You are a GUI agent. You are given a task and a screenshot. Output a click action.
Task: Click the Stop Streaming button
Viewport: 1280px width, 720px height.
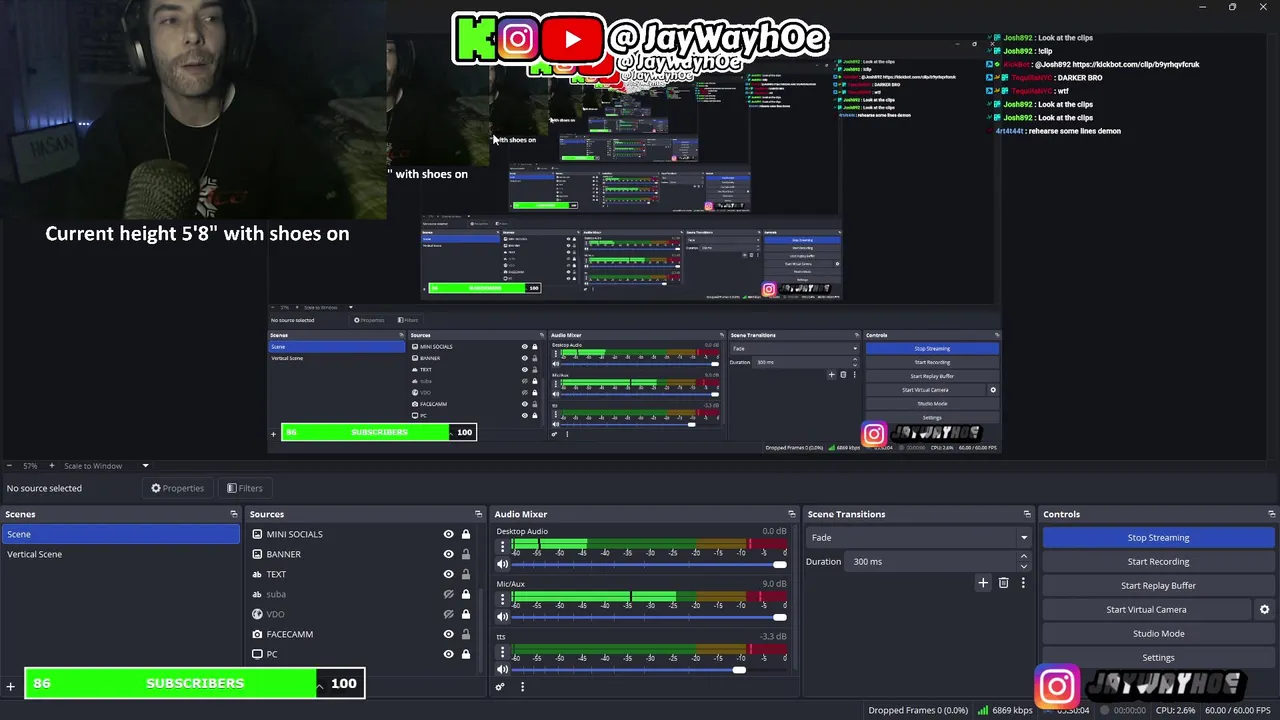point(1158,537)
